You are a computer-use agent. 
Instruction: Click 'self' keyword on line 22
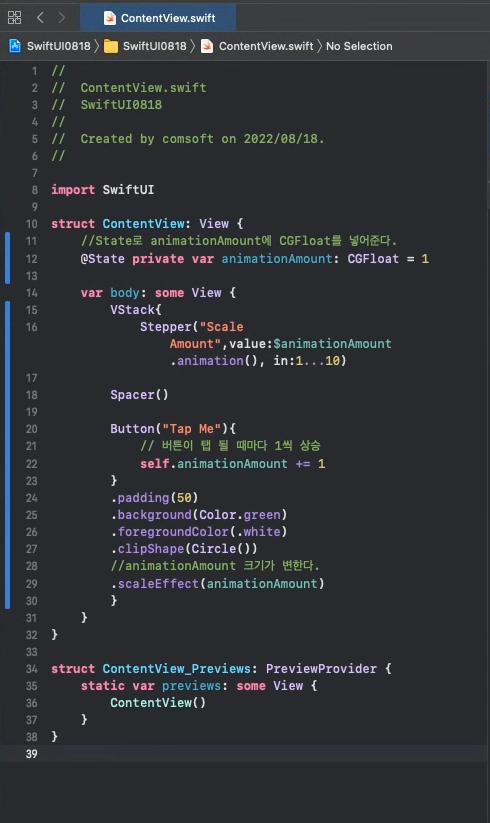(155, 464)
